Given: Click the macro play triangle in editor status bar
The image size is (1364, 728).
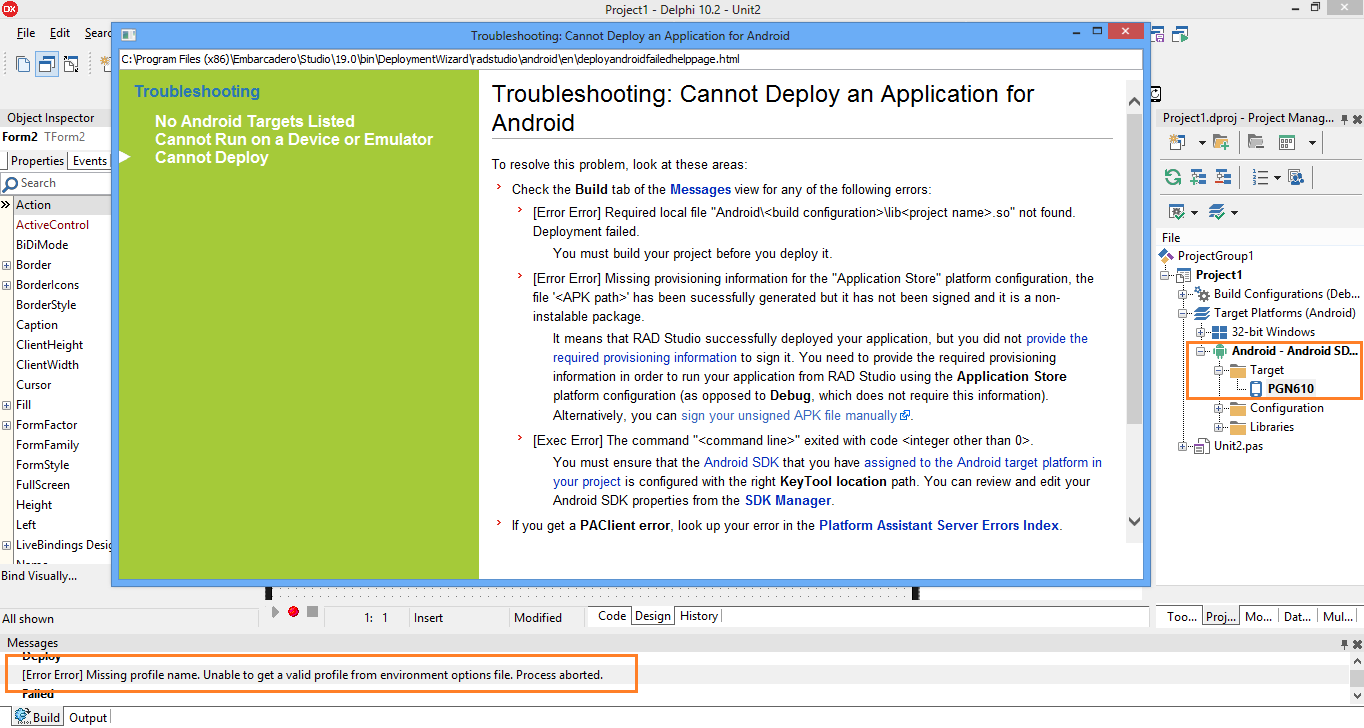Looking at the screenshot, I should 276,612.
